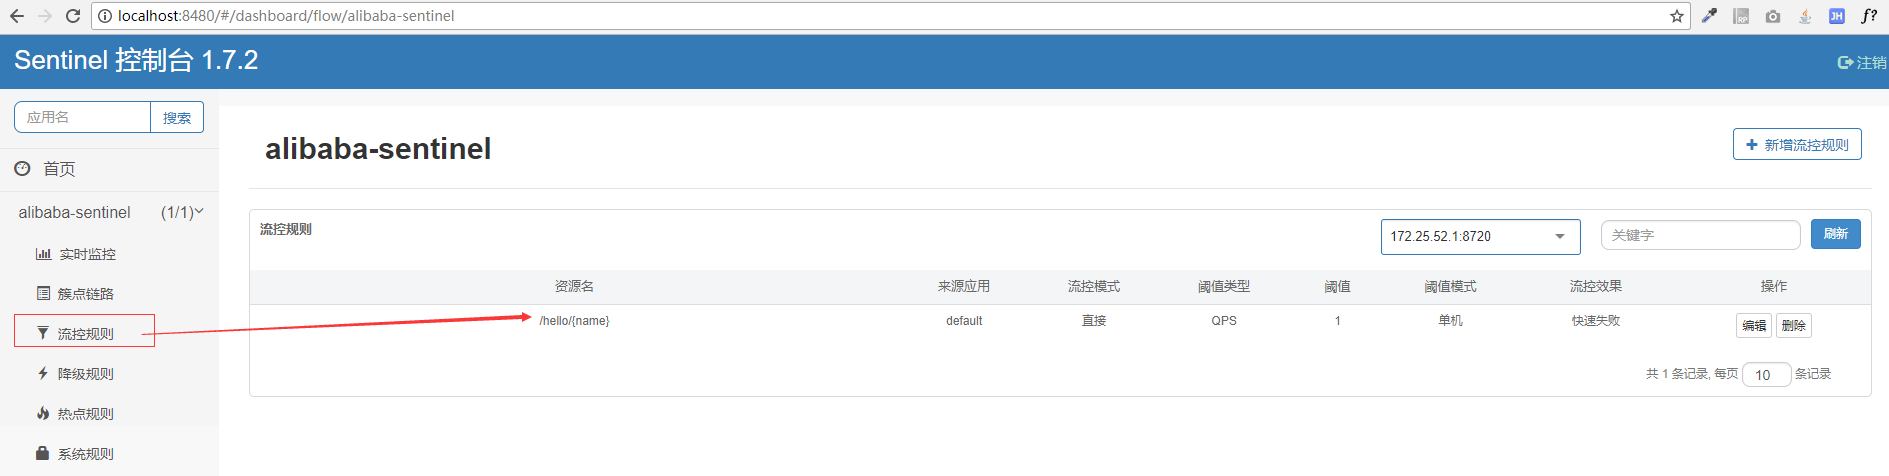1889x476 pixels.
Task: Click the alibaba-sentinel app name in sidebar
Action: [x=75, y=212]
